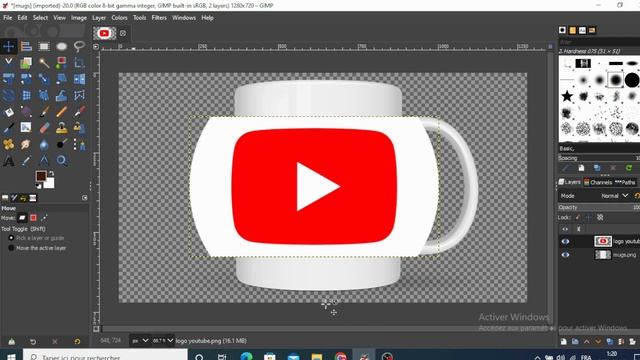The width and height of the screenshot is (640, 360).
Task: Reset colors to black and white
Action: pyautogui.click(x=38, y=186)
